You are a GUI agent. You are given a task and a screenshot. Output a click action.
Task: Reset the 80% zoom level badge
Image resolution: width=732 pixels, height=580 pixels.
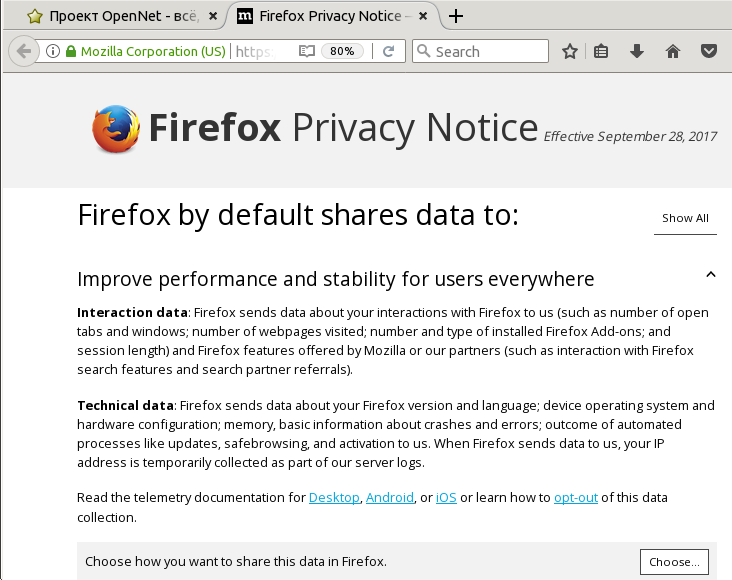[x=342, y=51]
